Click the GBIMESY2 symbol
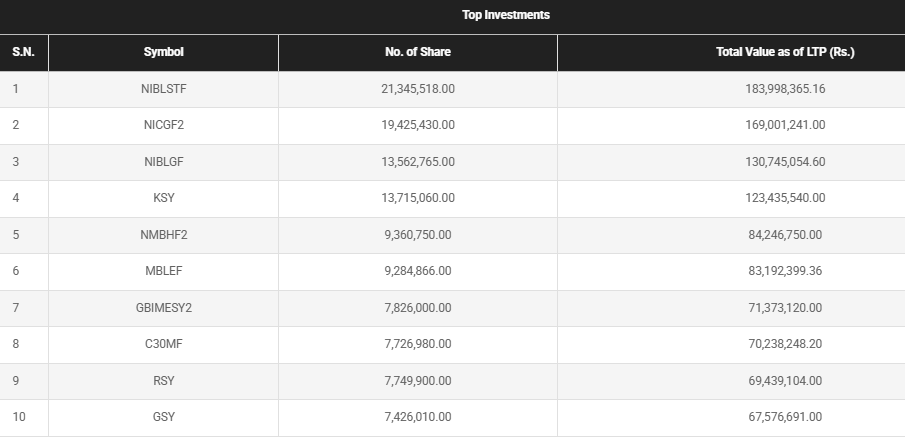The height and width of the screenshot is (438, 905). [x=164, y=308]
